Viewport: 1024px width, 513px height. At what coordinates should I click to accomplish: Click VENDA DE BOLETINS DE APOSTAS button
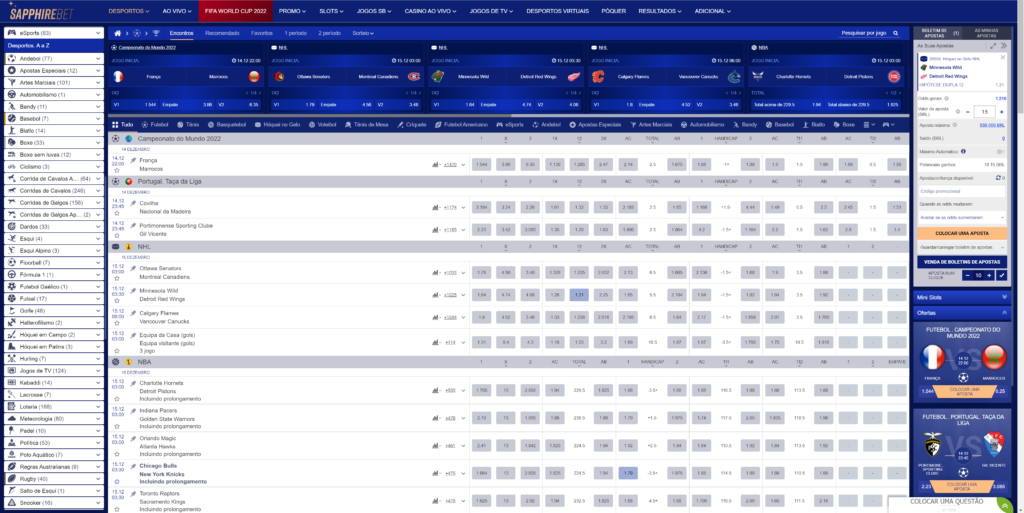[x=962, y=262]
